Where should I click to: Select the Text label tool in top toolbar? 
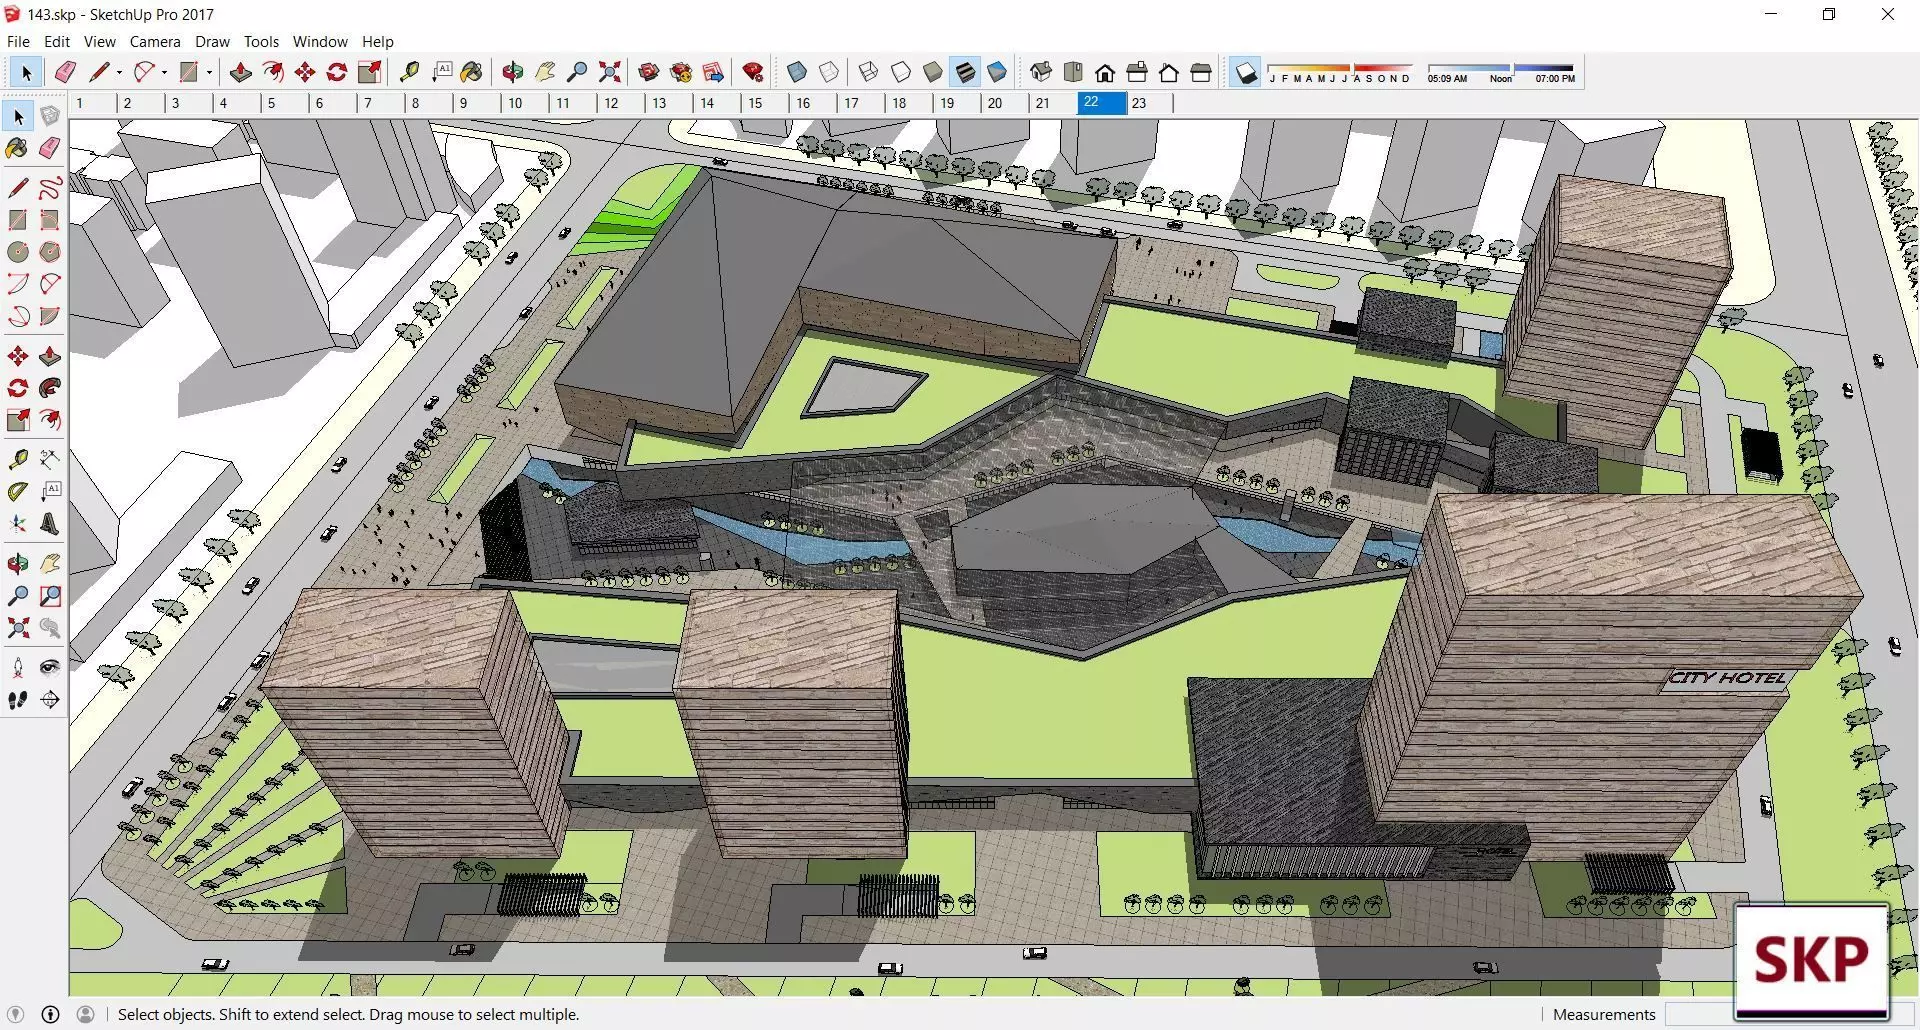tap(441, 72)
